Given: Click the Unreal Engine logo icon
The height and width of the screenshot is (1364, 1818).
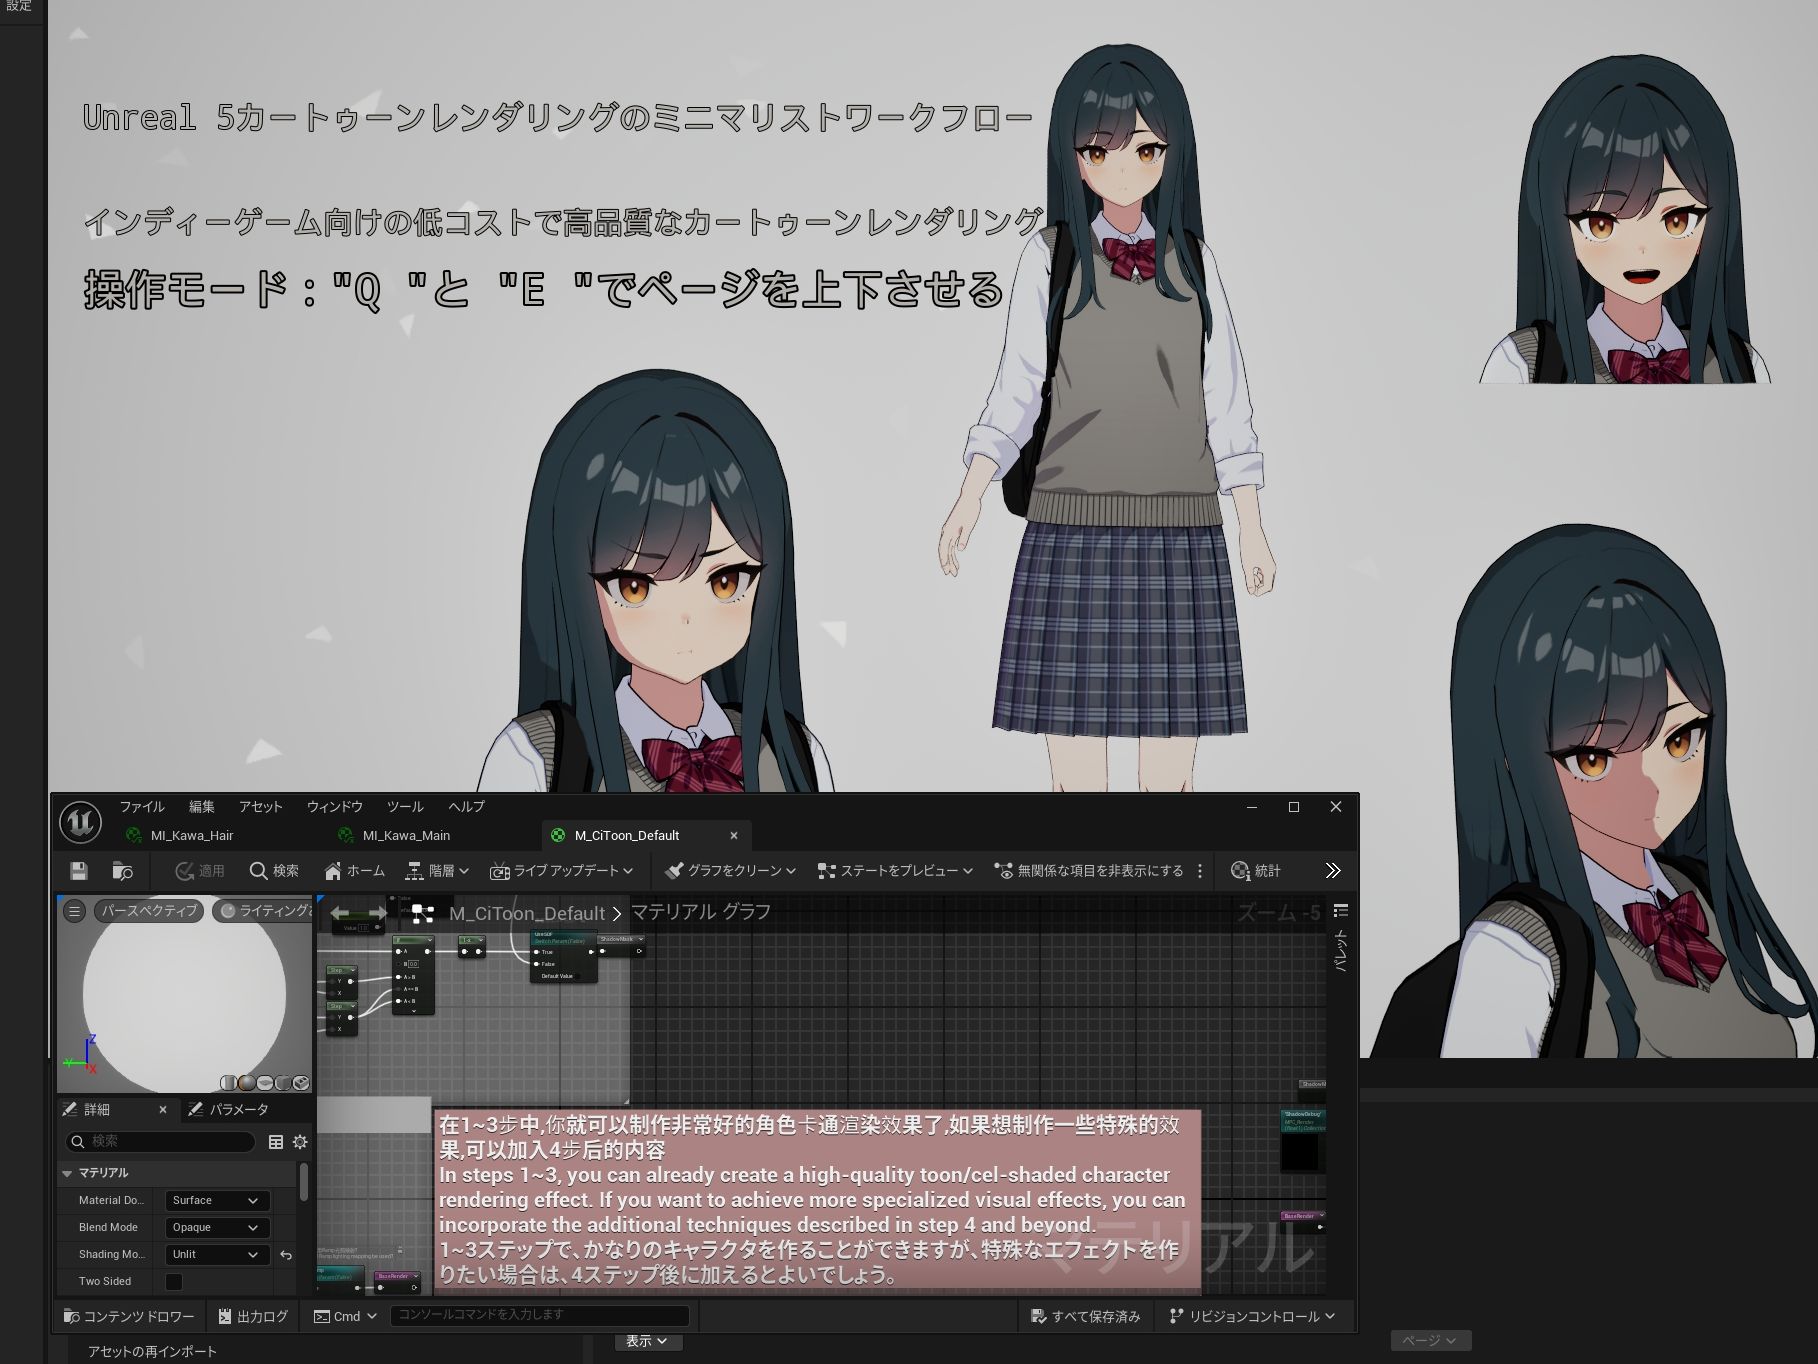Looking at the screenshot, I should coord(80,822).
